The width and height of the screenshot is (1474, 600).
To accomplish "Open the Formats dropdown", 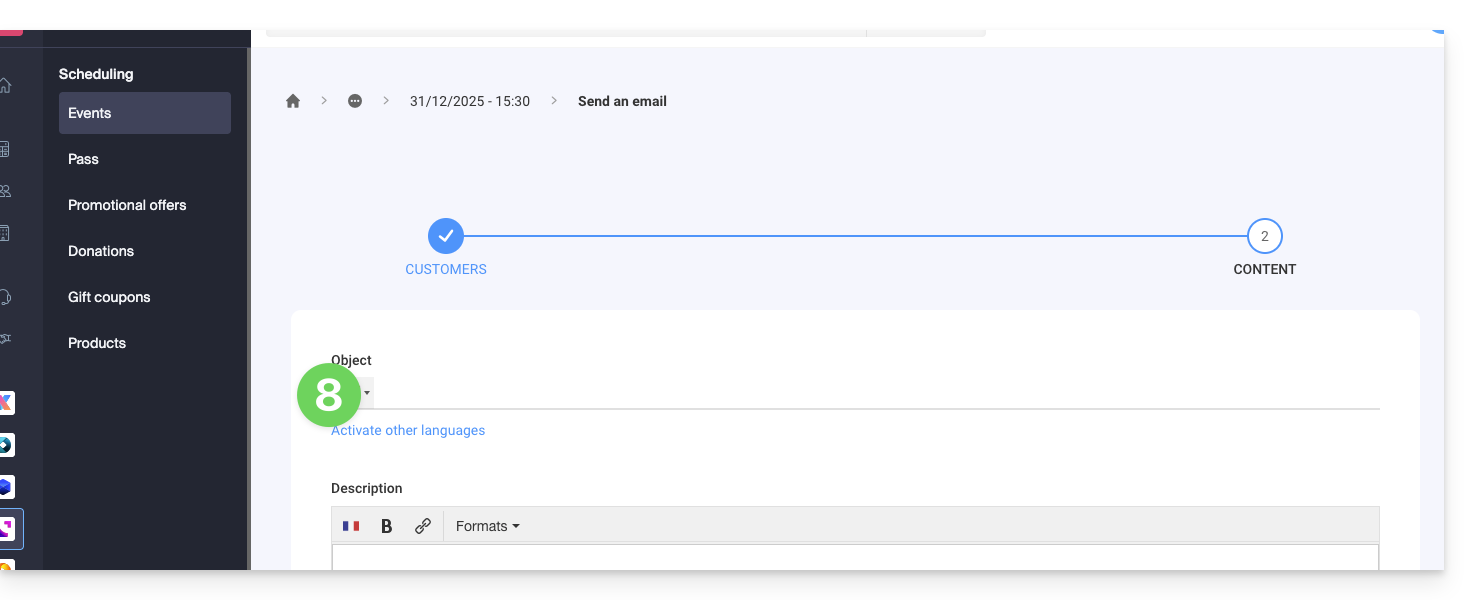I will coord(487,526).
